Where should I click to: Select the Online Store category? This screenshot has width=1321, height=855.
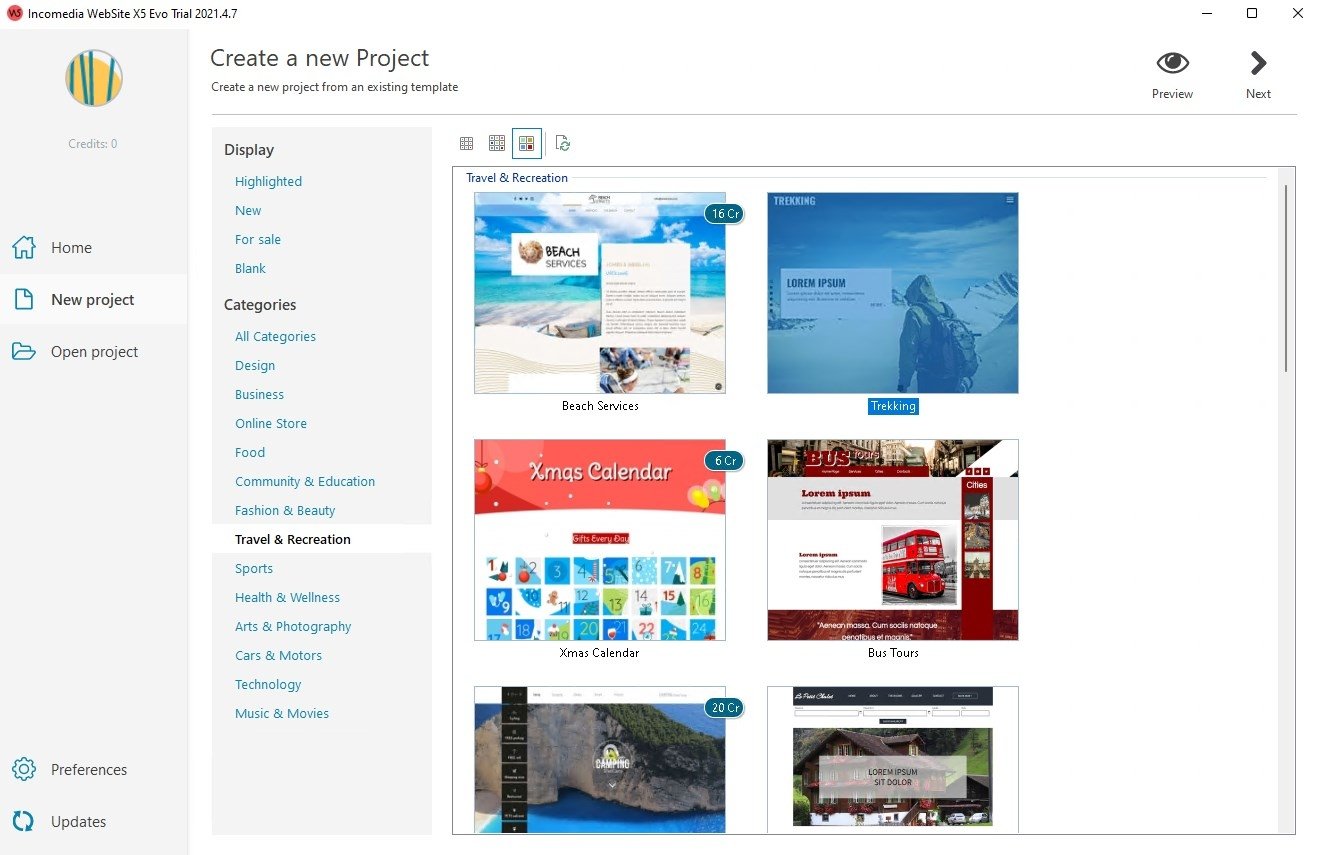271,423
